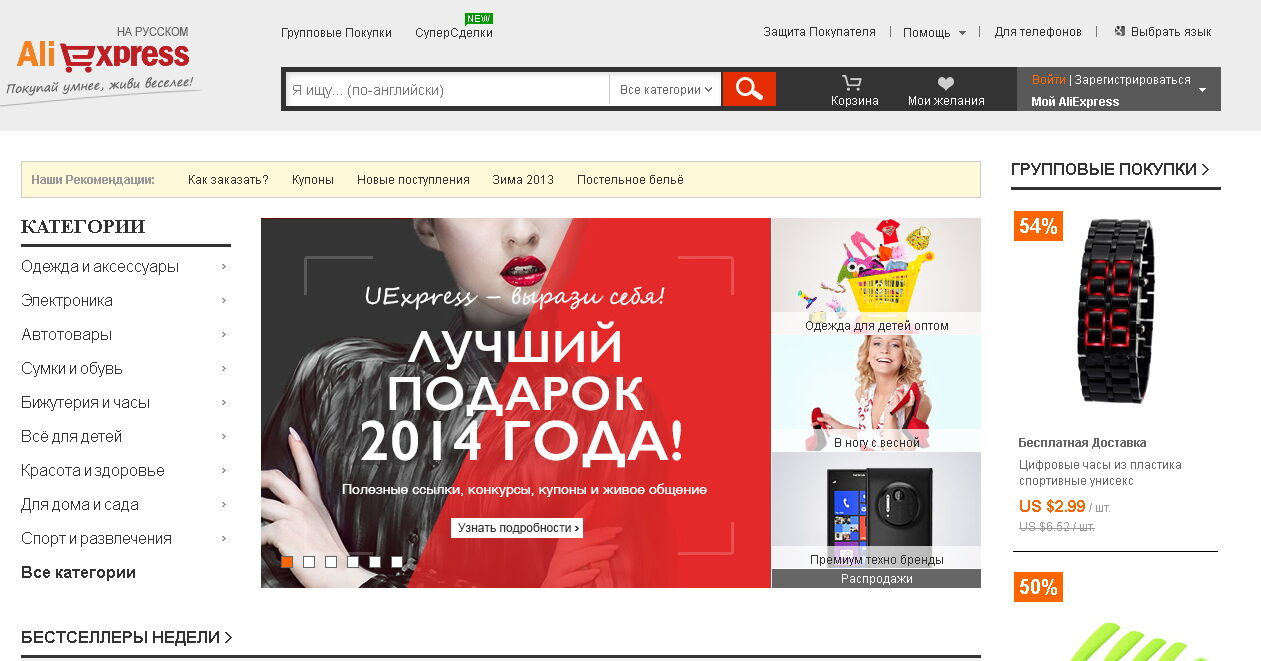1261x661 pixels.
Task: Click the orange magnifier search button
Action: click(x=749, y=89)
